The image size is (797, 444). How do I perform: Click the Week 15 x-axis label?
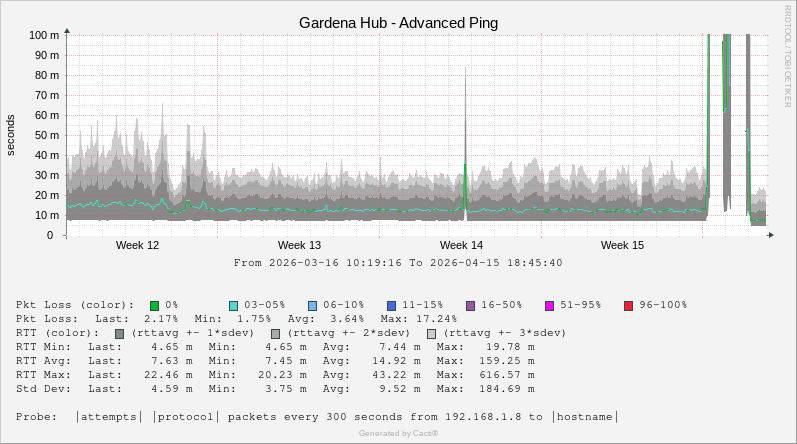point(623,245)
